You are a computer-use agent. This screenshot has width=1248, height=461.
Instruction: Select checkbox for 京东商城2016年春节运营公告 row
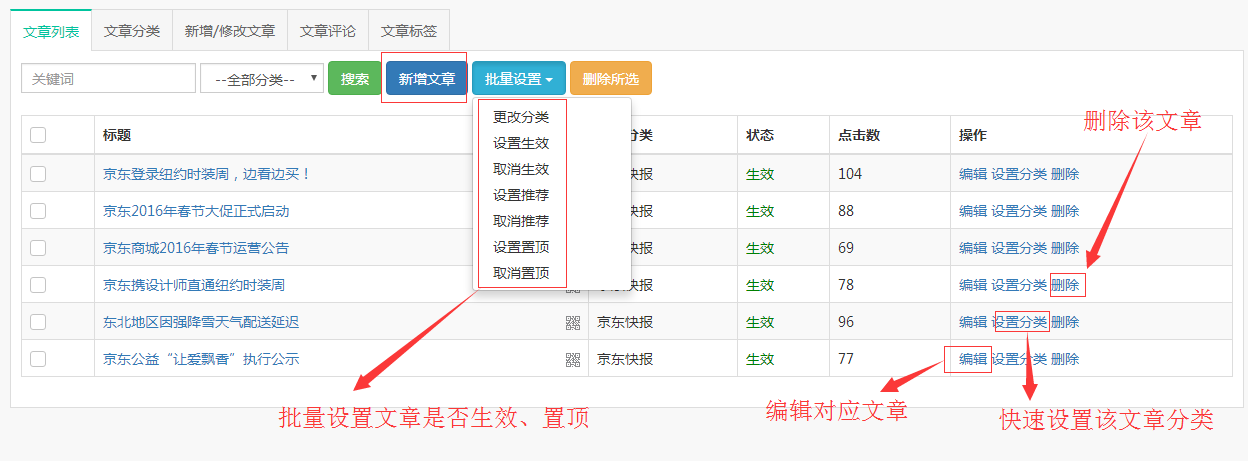coord(38,248)
